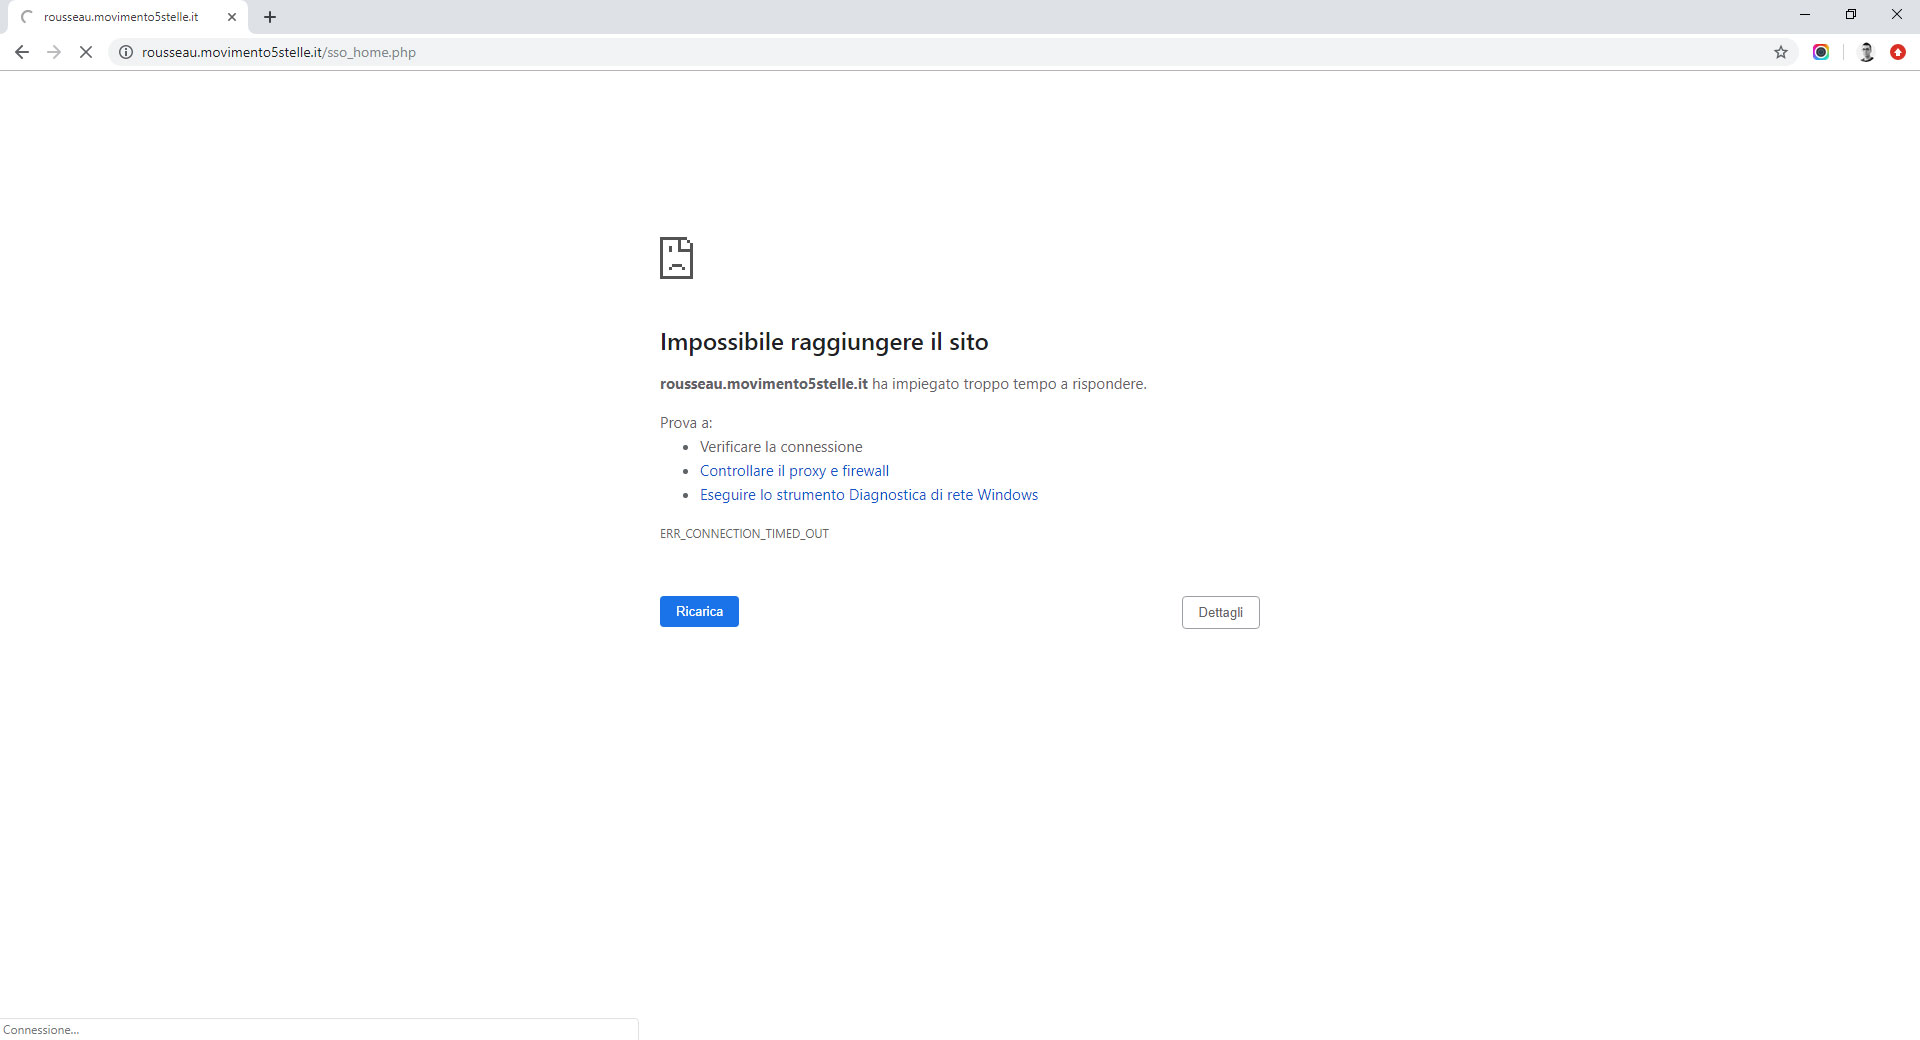Close the rousseau.movimento5stelle.it tab

[232, 17]
